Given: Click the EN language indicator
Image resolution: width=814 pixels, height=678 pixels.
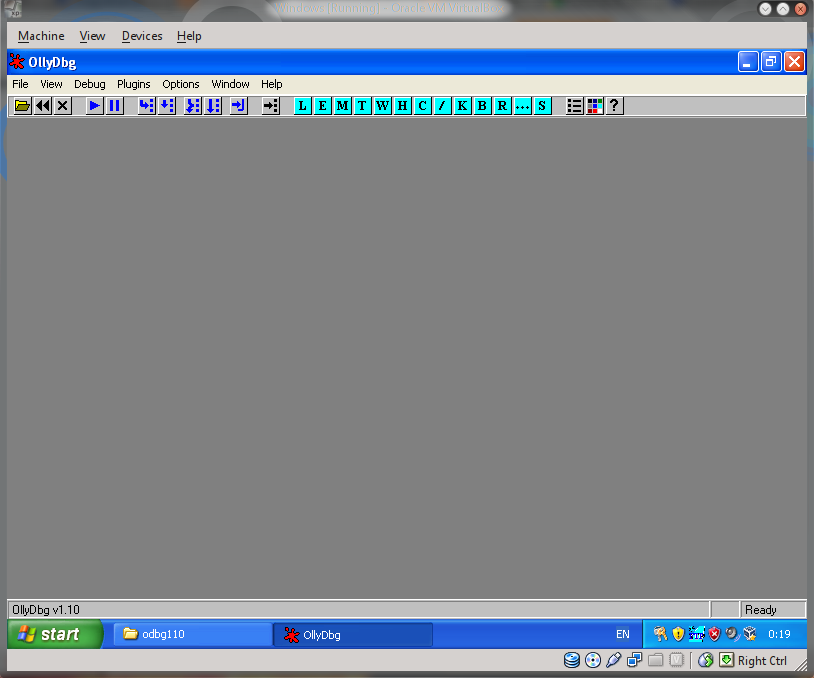Looking at the screenshot, I should coord(623,634).
